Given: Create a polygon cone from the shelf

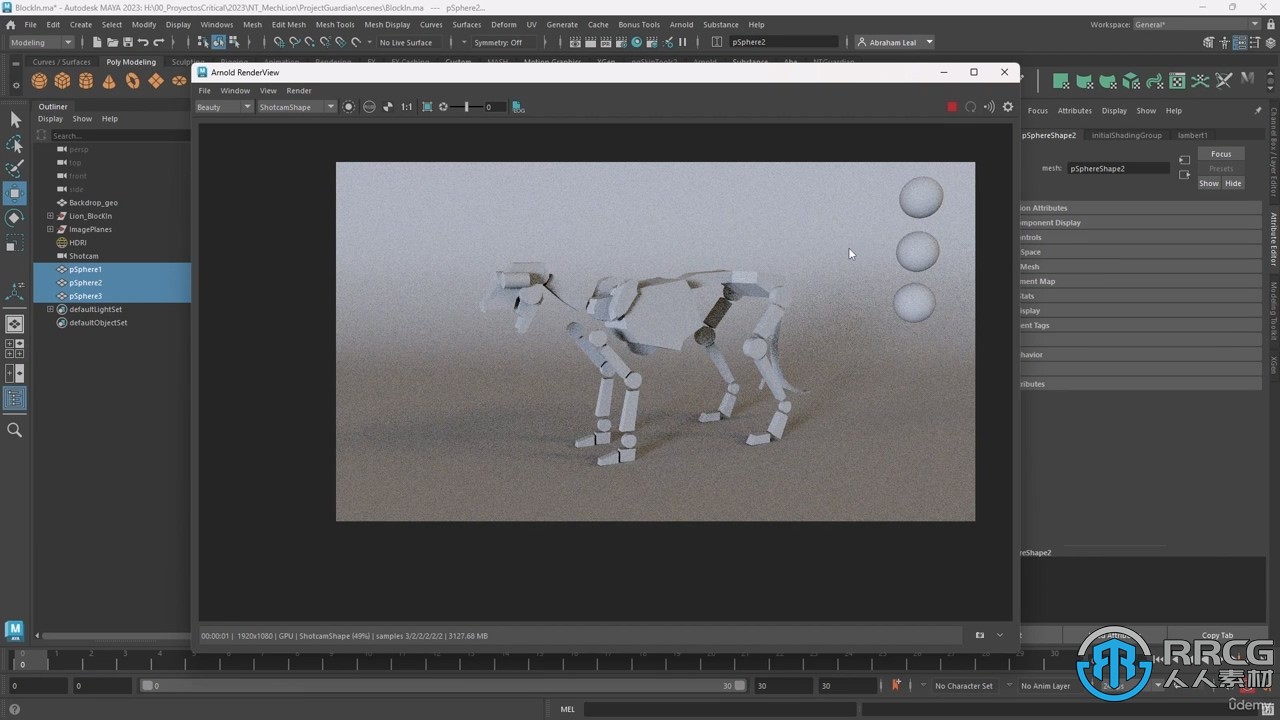Looking at the screenshot, I should tap(109, 81).
